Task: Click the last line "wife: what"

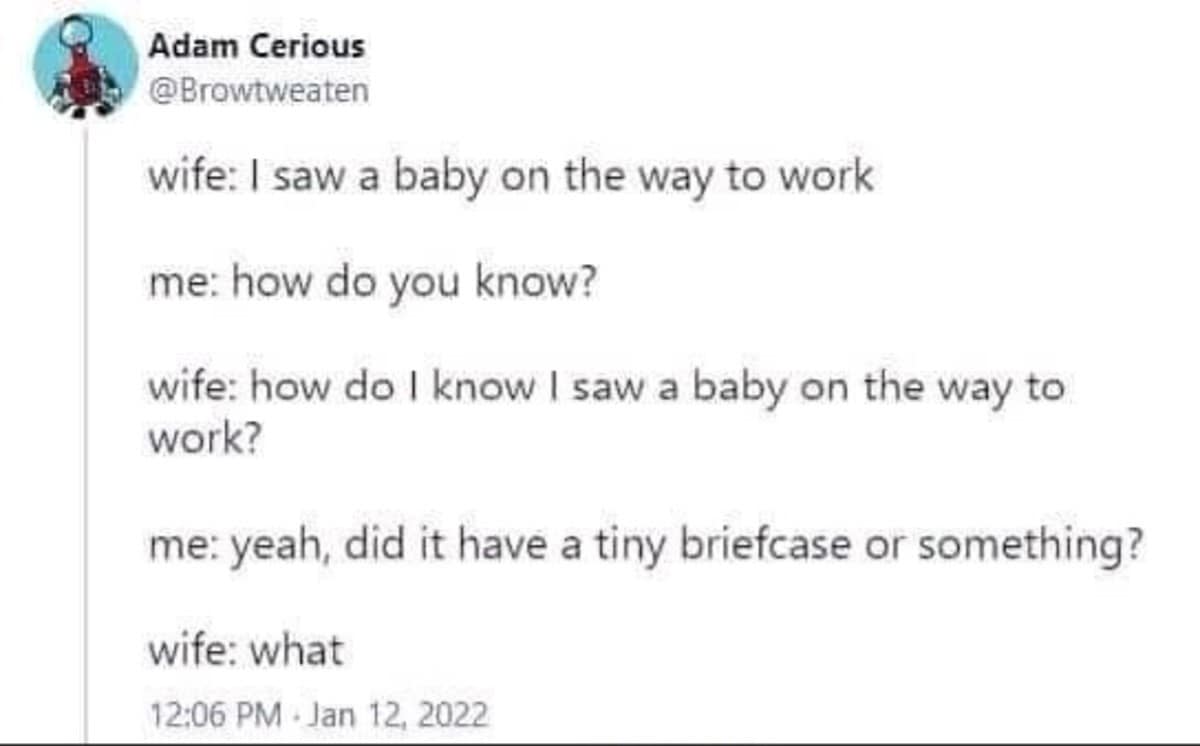Action: pos(245,651)
